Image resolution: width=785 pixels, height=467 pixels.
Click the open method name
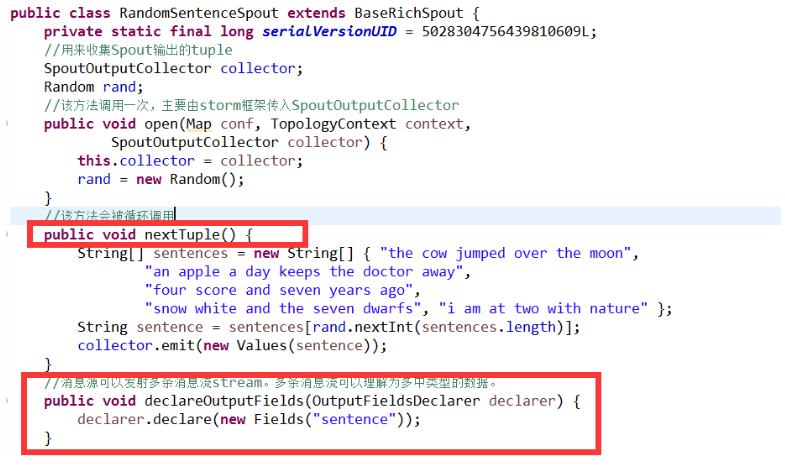[161, 124]
